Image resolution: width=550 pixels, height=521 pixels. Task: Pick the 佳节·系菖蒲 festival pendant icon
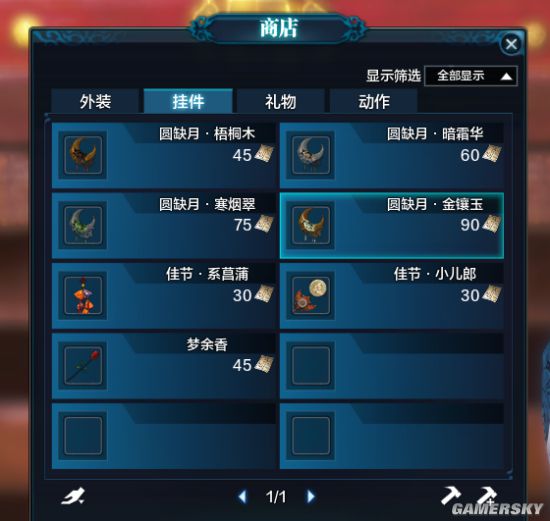(83, 295)
